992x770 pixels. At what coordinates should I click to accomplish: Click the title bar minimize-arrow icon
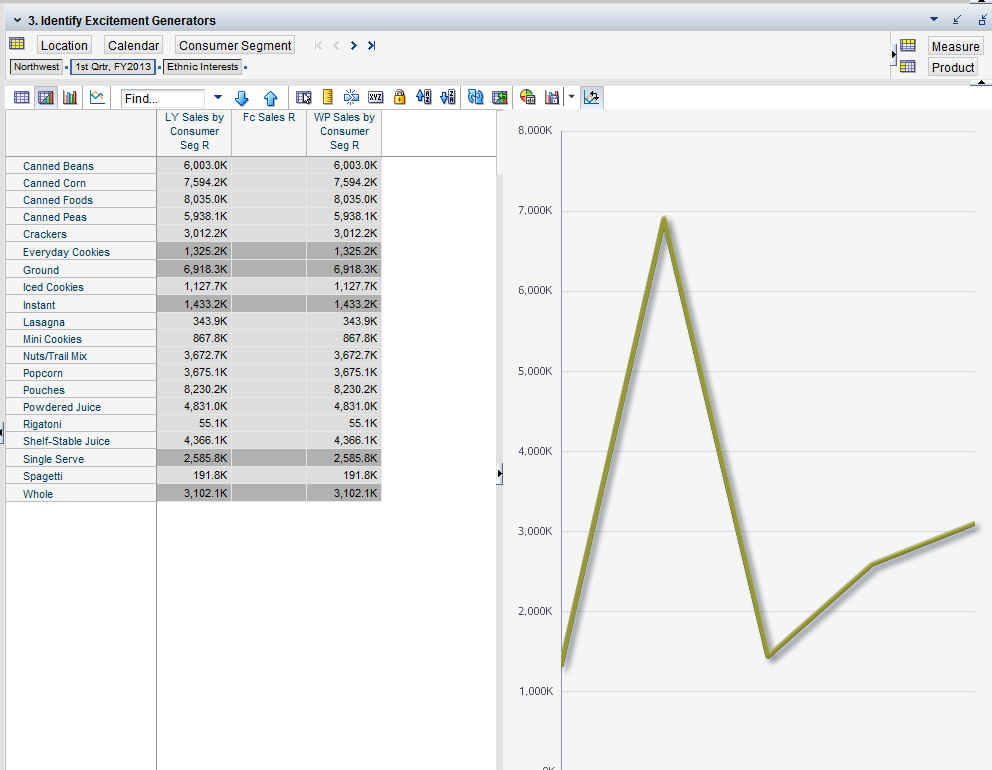[957, 20]
